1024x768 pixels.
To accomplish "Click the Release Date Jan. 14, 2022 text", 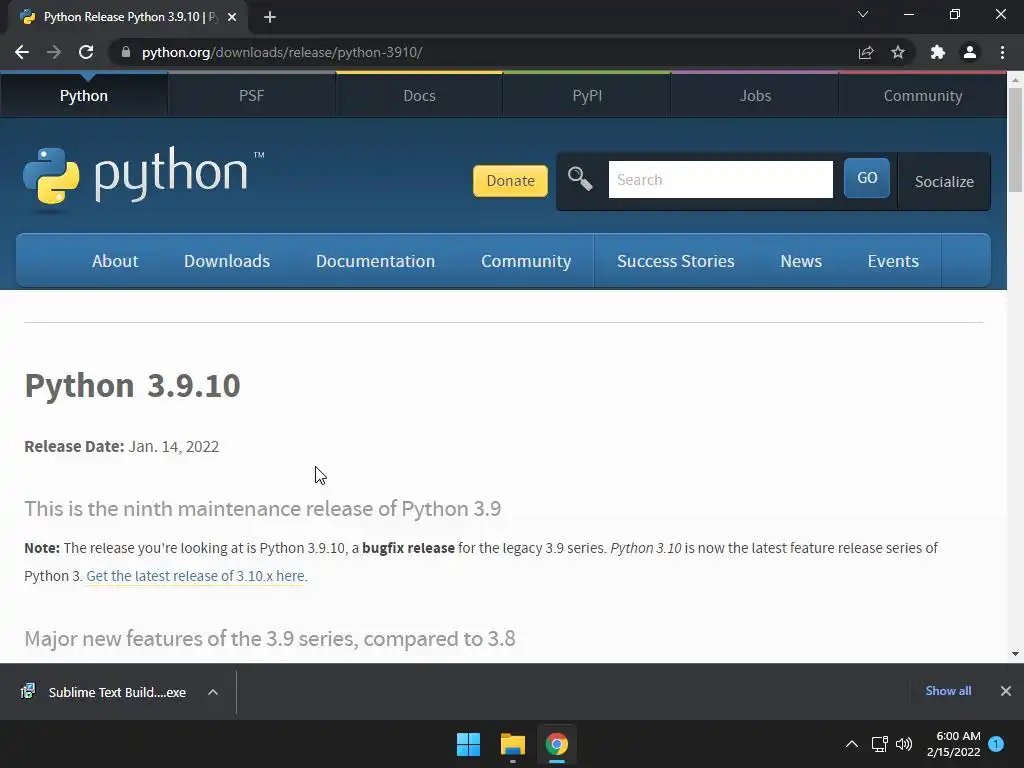I will (121, 447).
